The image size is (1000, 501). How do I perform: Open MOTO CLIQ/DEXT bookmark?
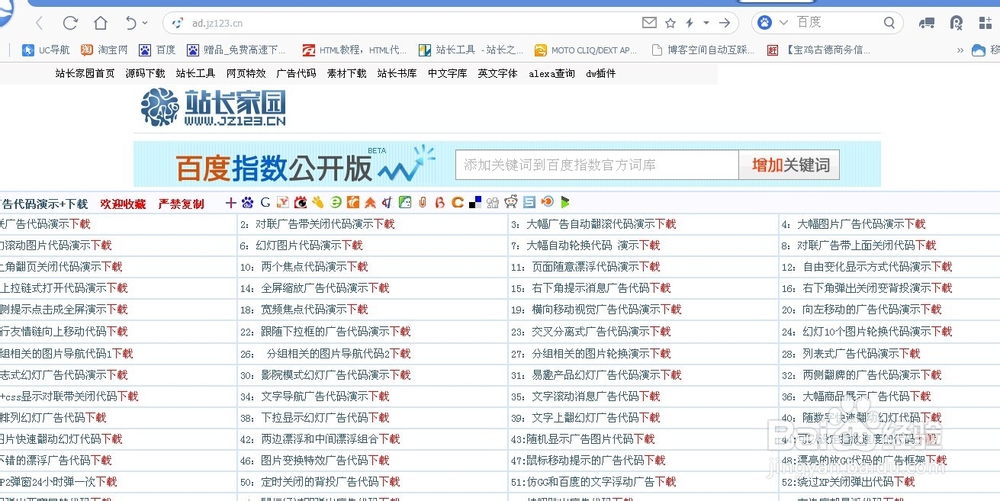(x=585, y=50)
